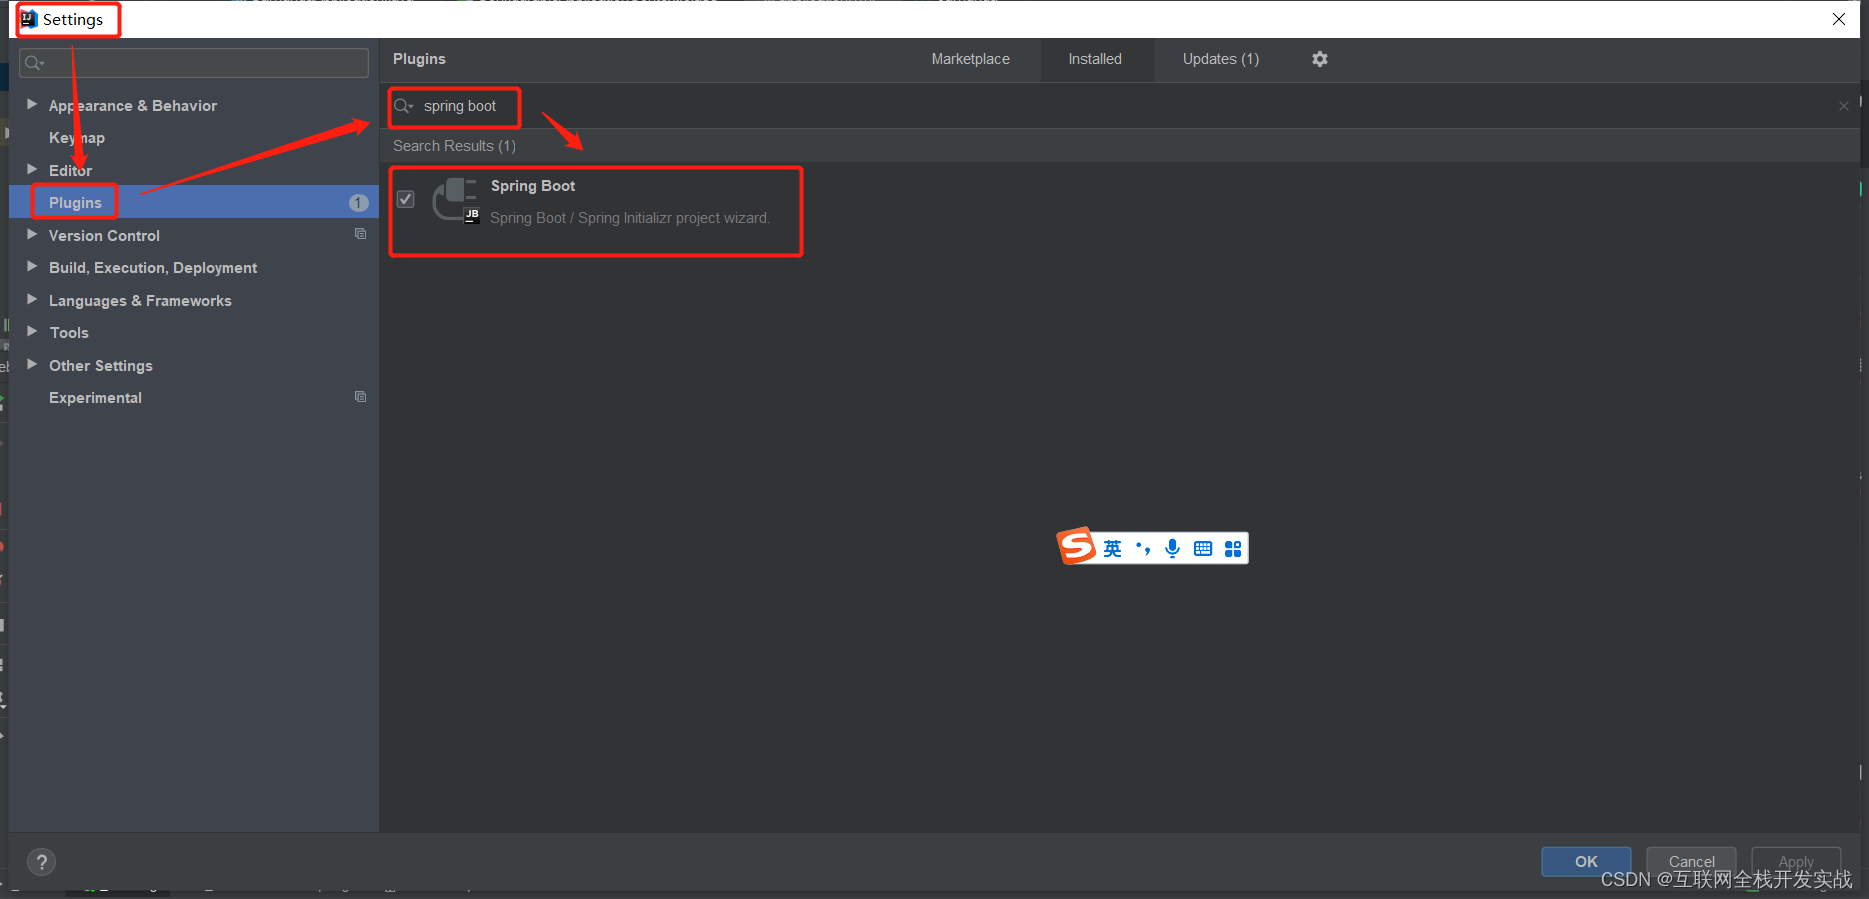Uncheck the Spring Boot plugin checkbox
Viewport: 1869px width, 899px height.
[406, 199]
